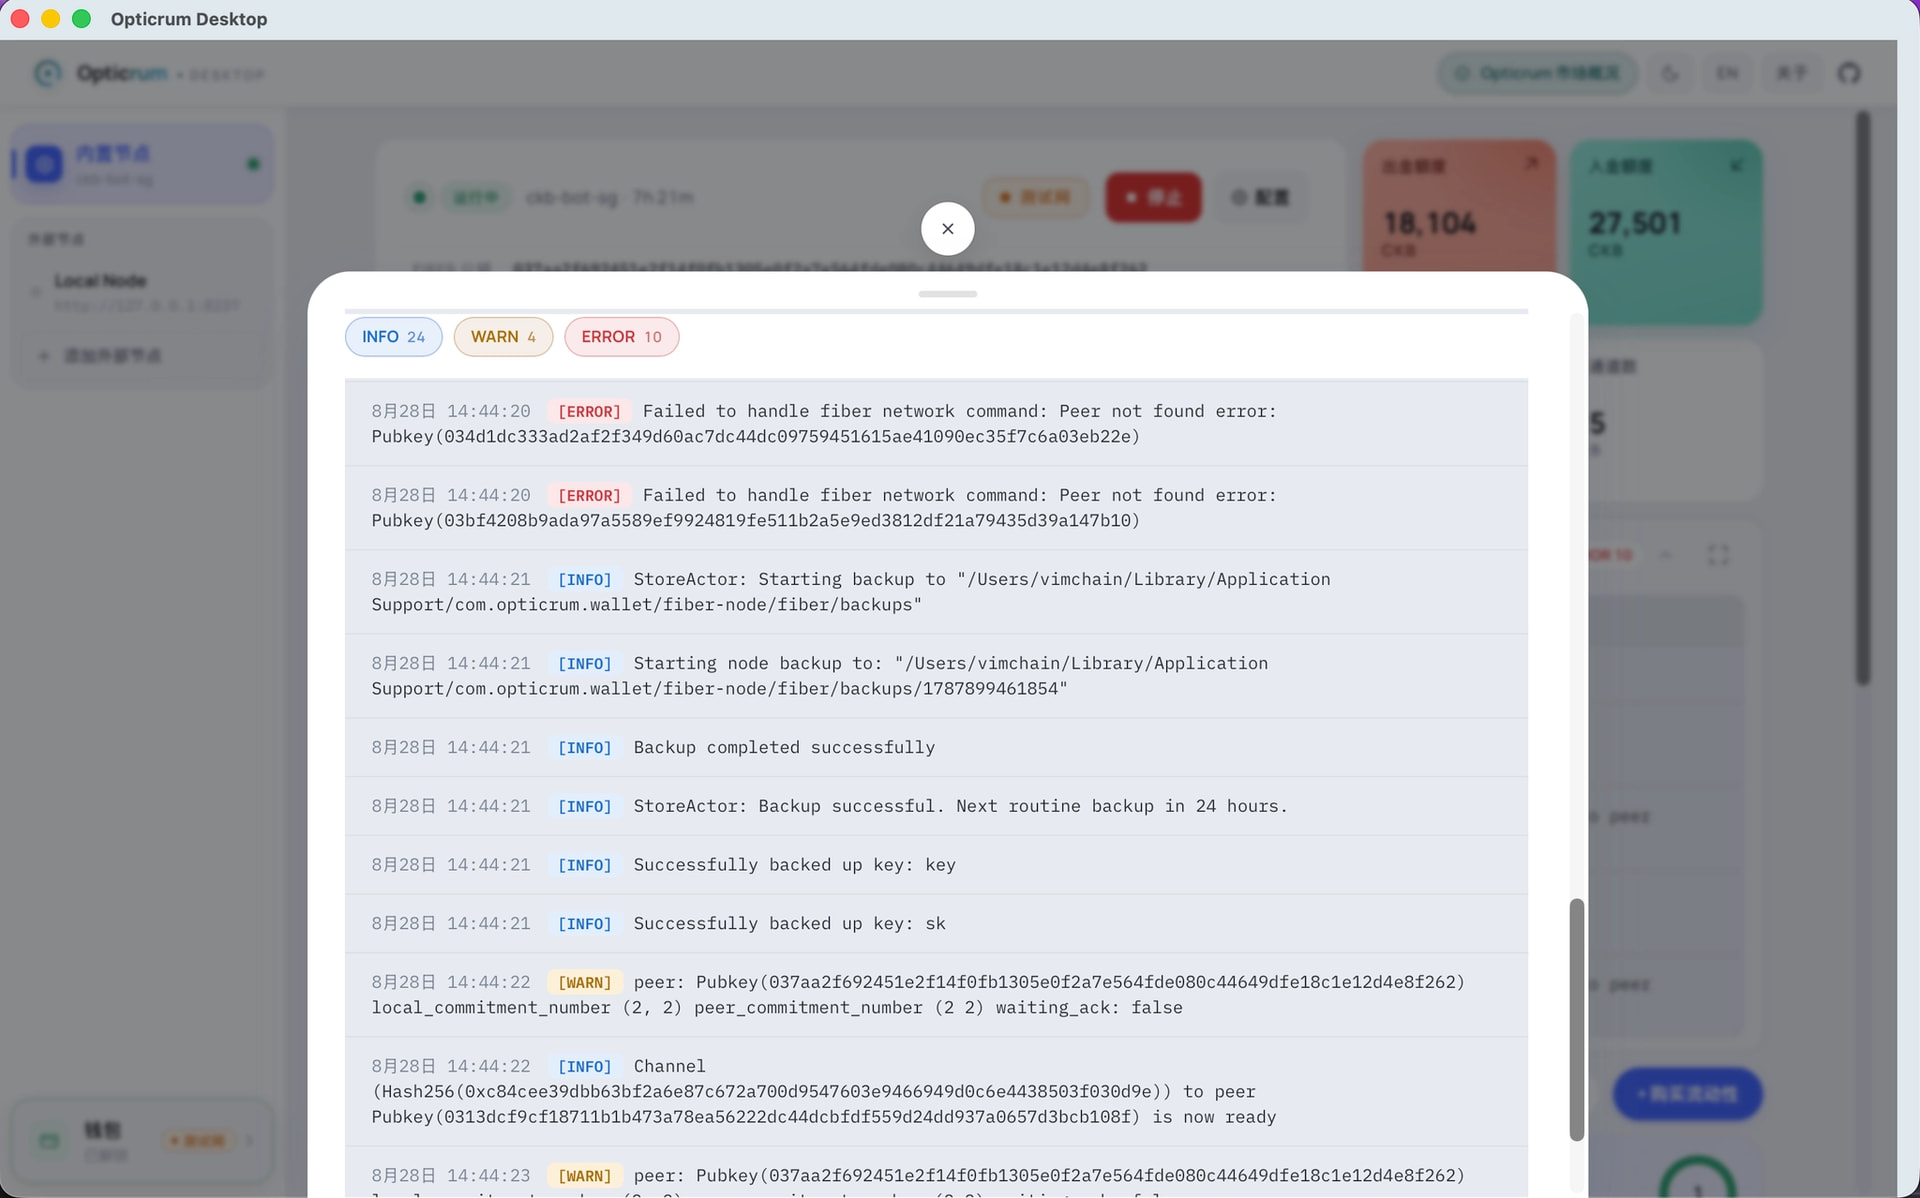1920x1198 pixels.
Task: Select the 'Successfully backed up key: sk' entry
Action: click(x=936, y=924)
